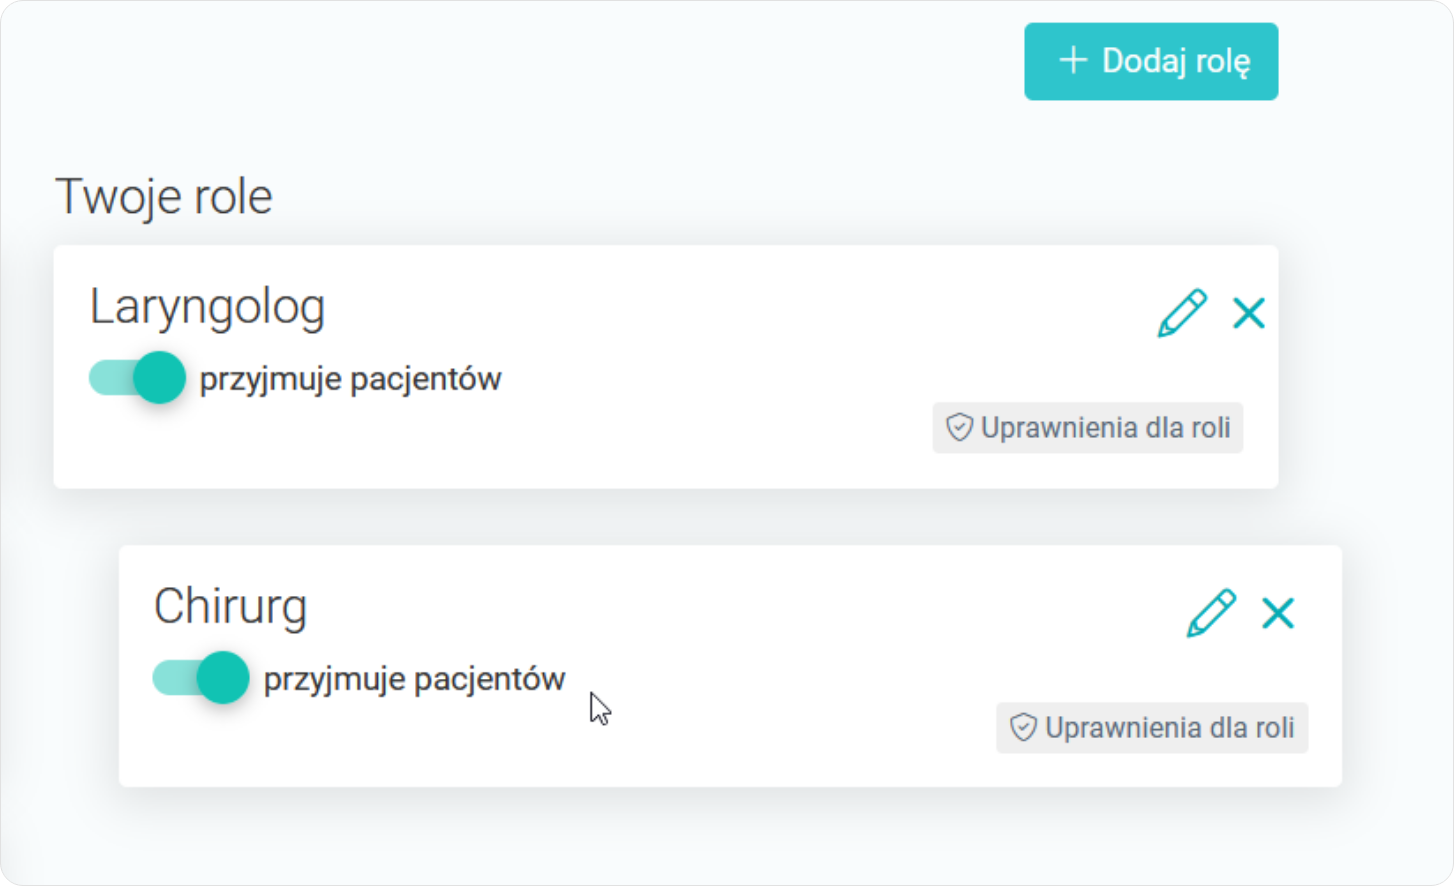
Task: Click the shield icon next to Uprawnienia dla roli for Laryngolog
Action: (959, 428)
